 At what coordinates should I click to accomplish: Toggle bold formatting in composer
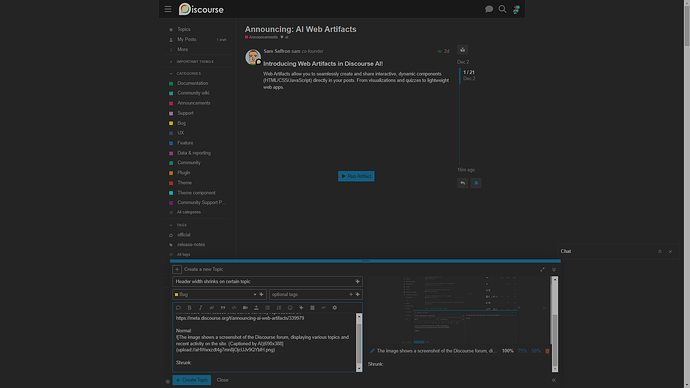(x=190, y=307)
